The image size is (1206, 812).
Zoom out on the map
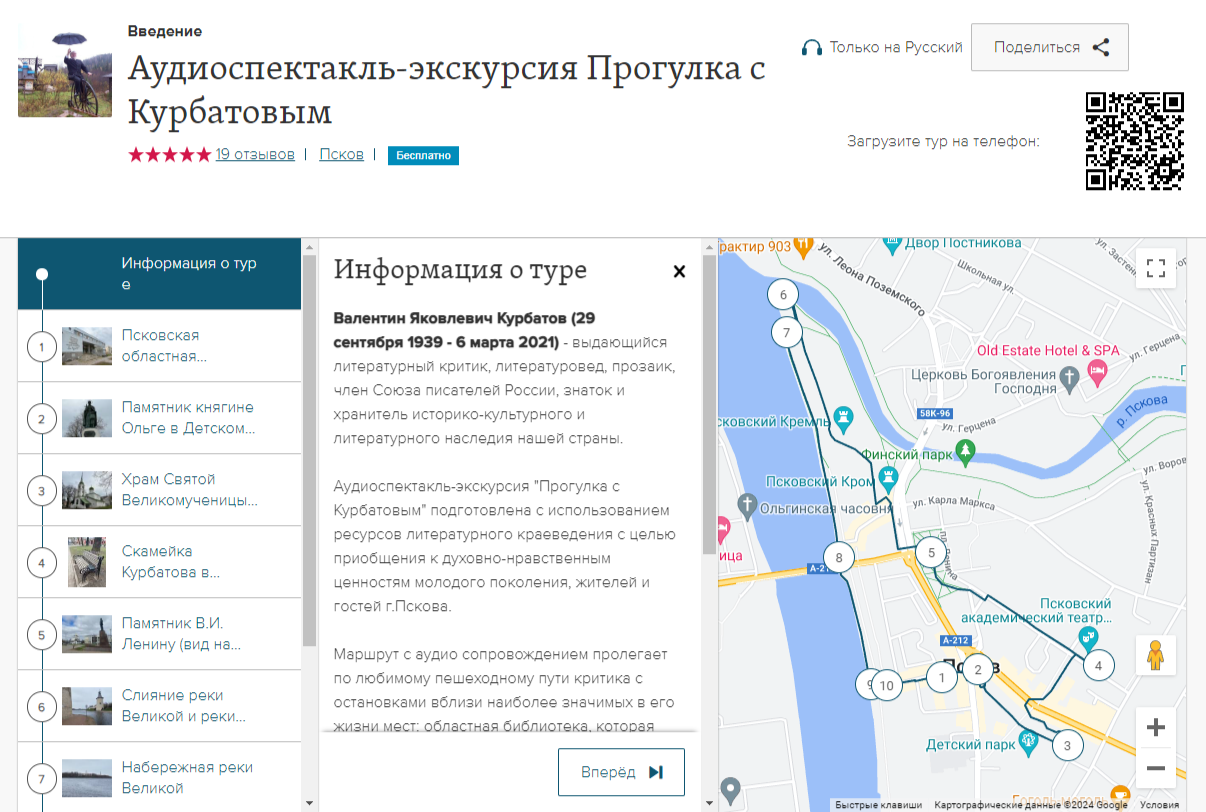1156,767
